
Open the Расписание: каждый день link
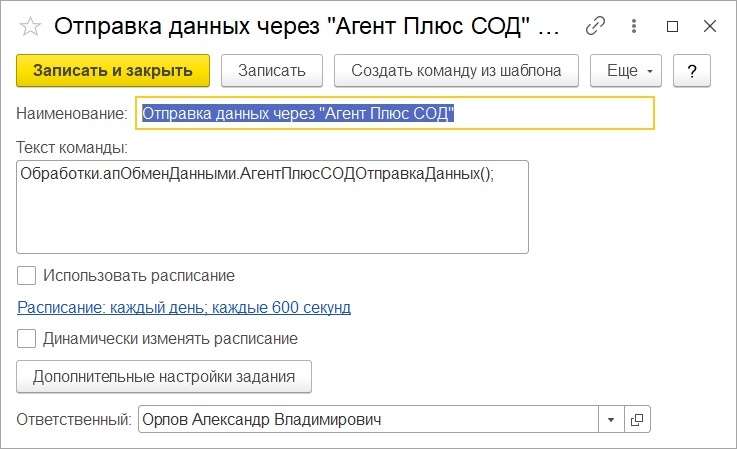coord(184,307)
